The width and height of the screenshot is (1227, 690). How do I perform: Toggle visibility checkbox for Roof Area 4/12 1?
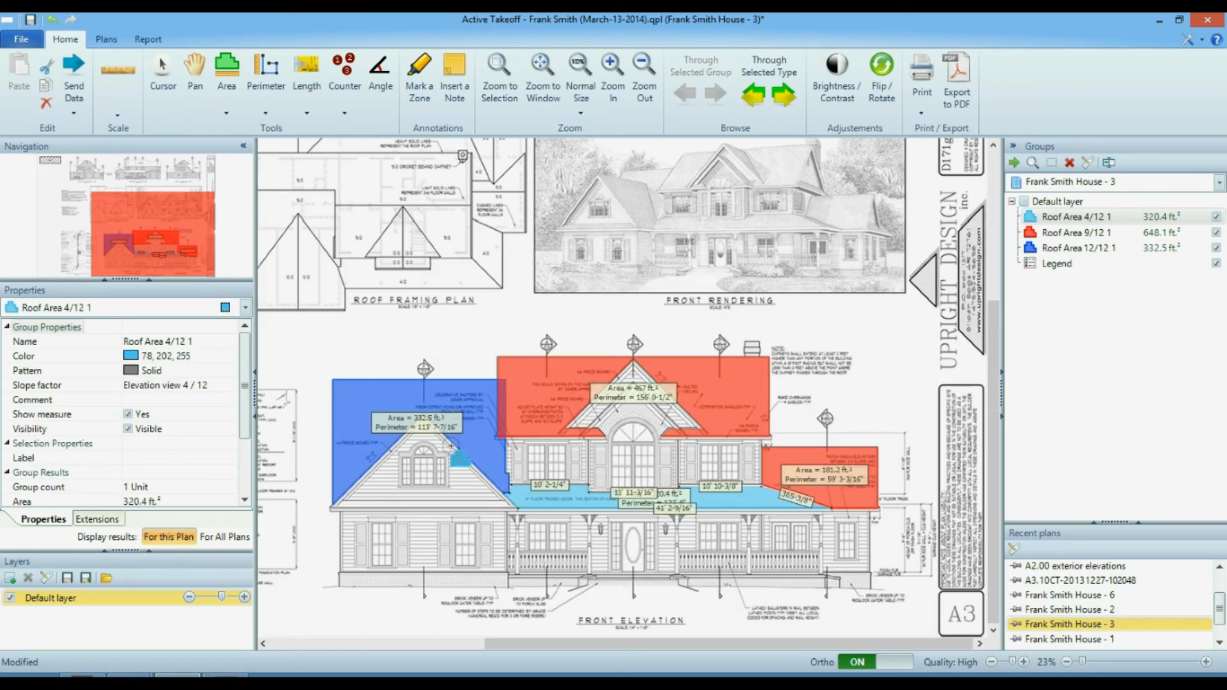coord(1216,217)
